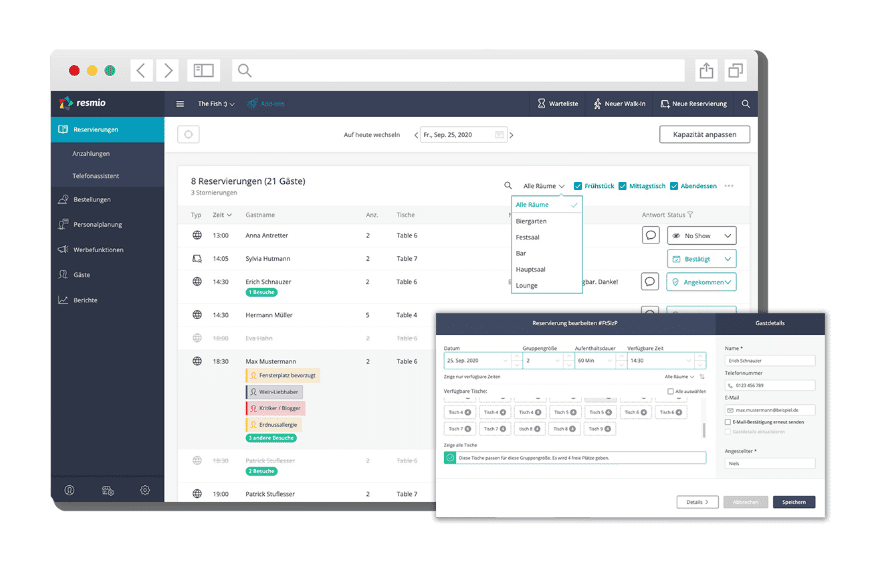This screenshot has width=876, height=583.
Task: Click the scrollbar in the available tables list
Action: coord(703,430)
